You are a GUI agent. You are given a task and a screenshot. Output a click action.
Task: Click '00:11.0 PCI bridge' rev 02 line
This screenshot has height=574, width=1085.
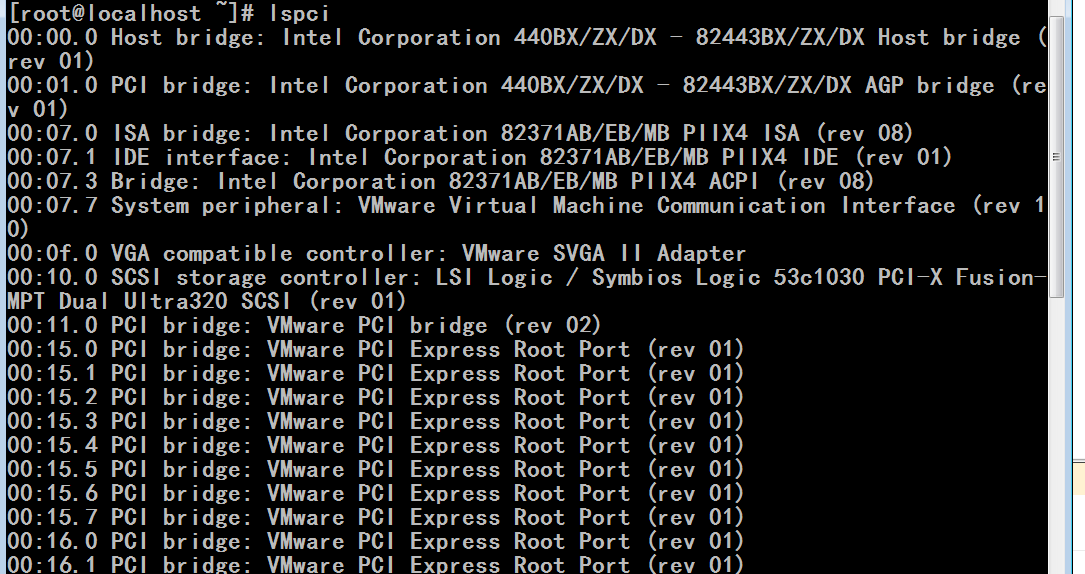point(304,325)
